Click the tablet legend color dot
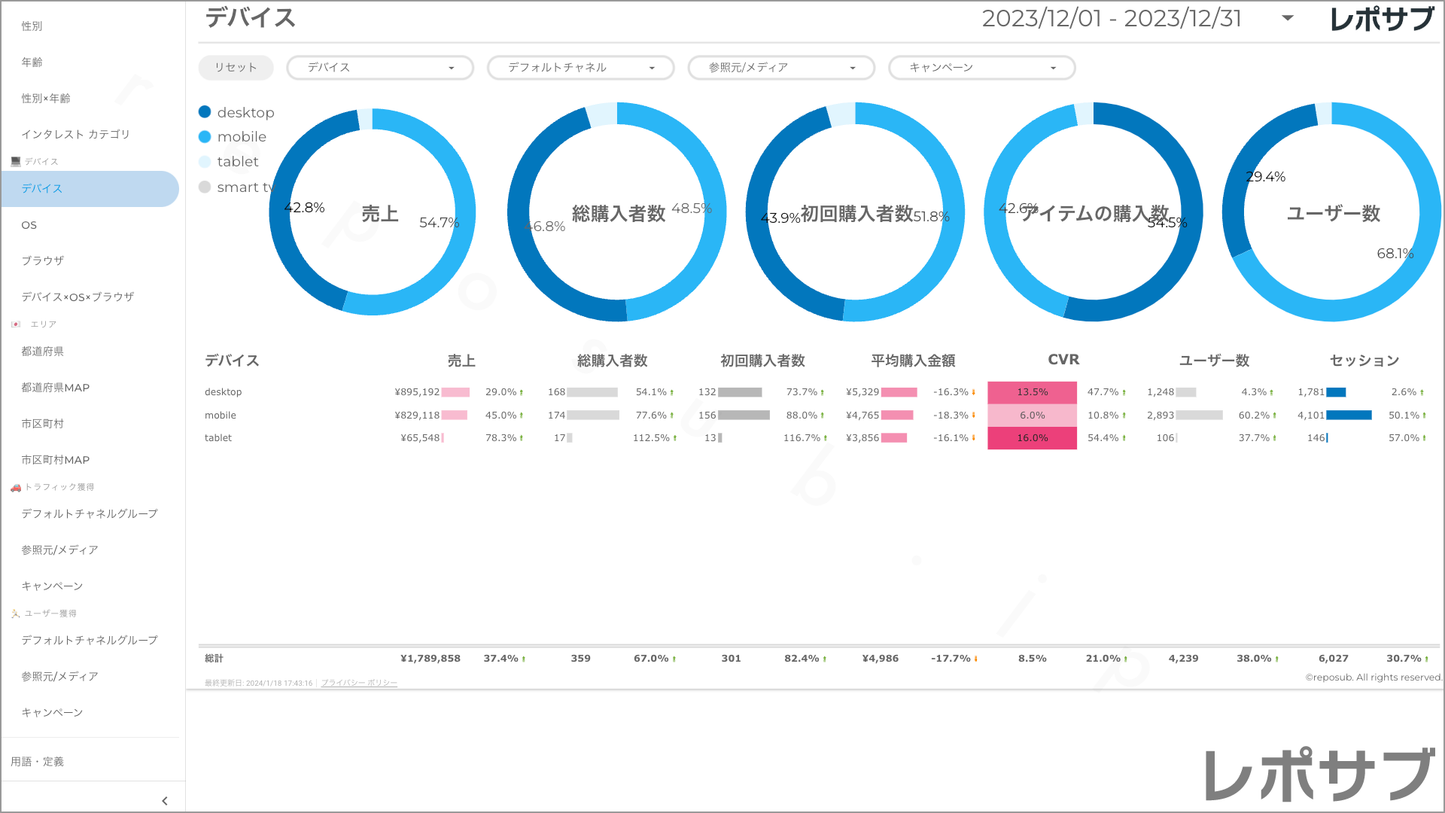Viewport: 1445px width, 813px height. tap(205, 161)
